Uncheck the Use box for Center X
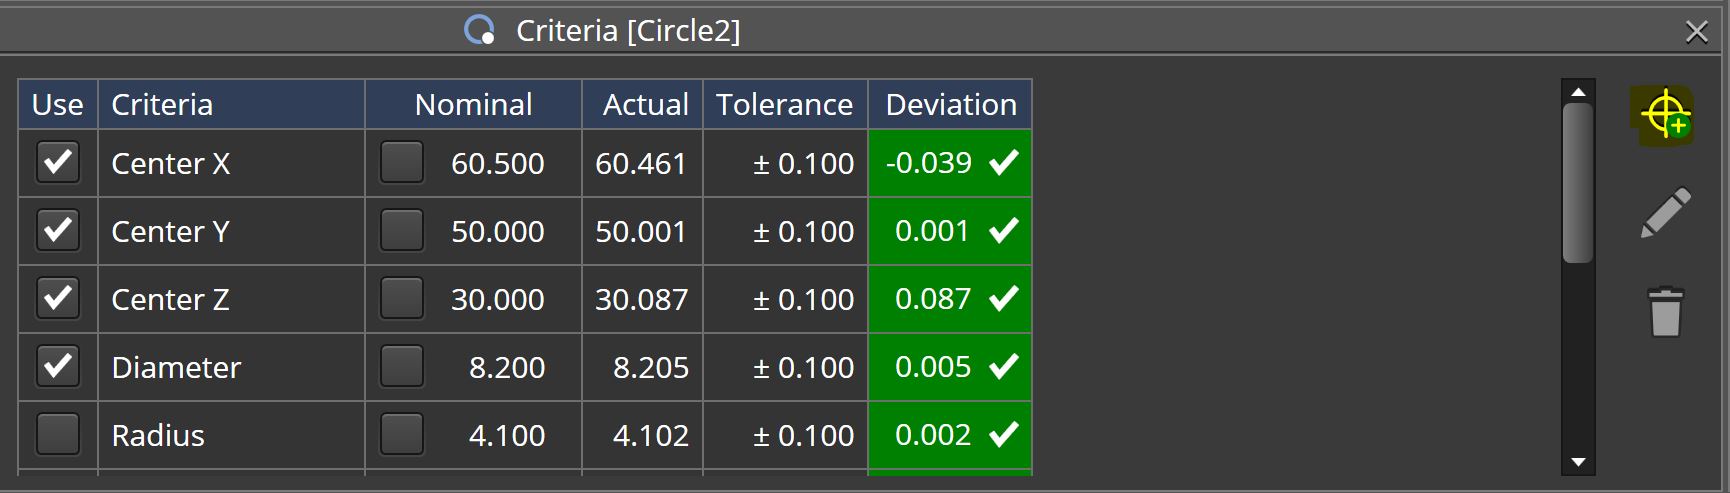The image size is (1730, 493). [x=58, y=162]
